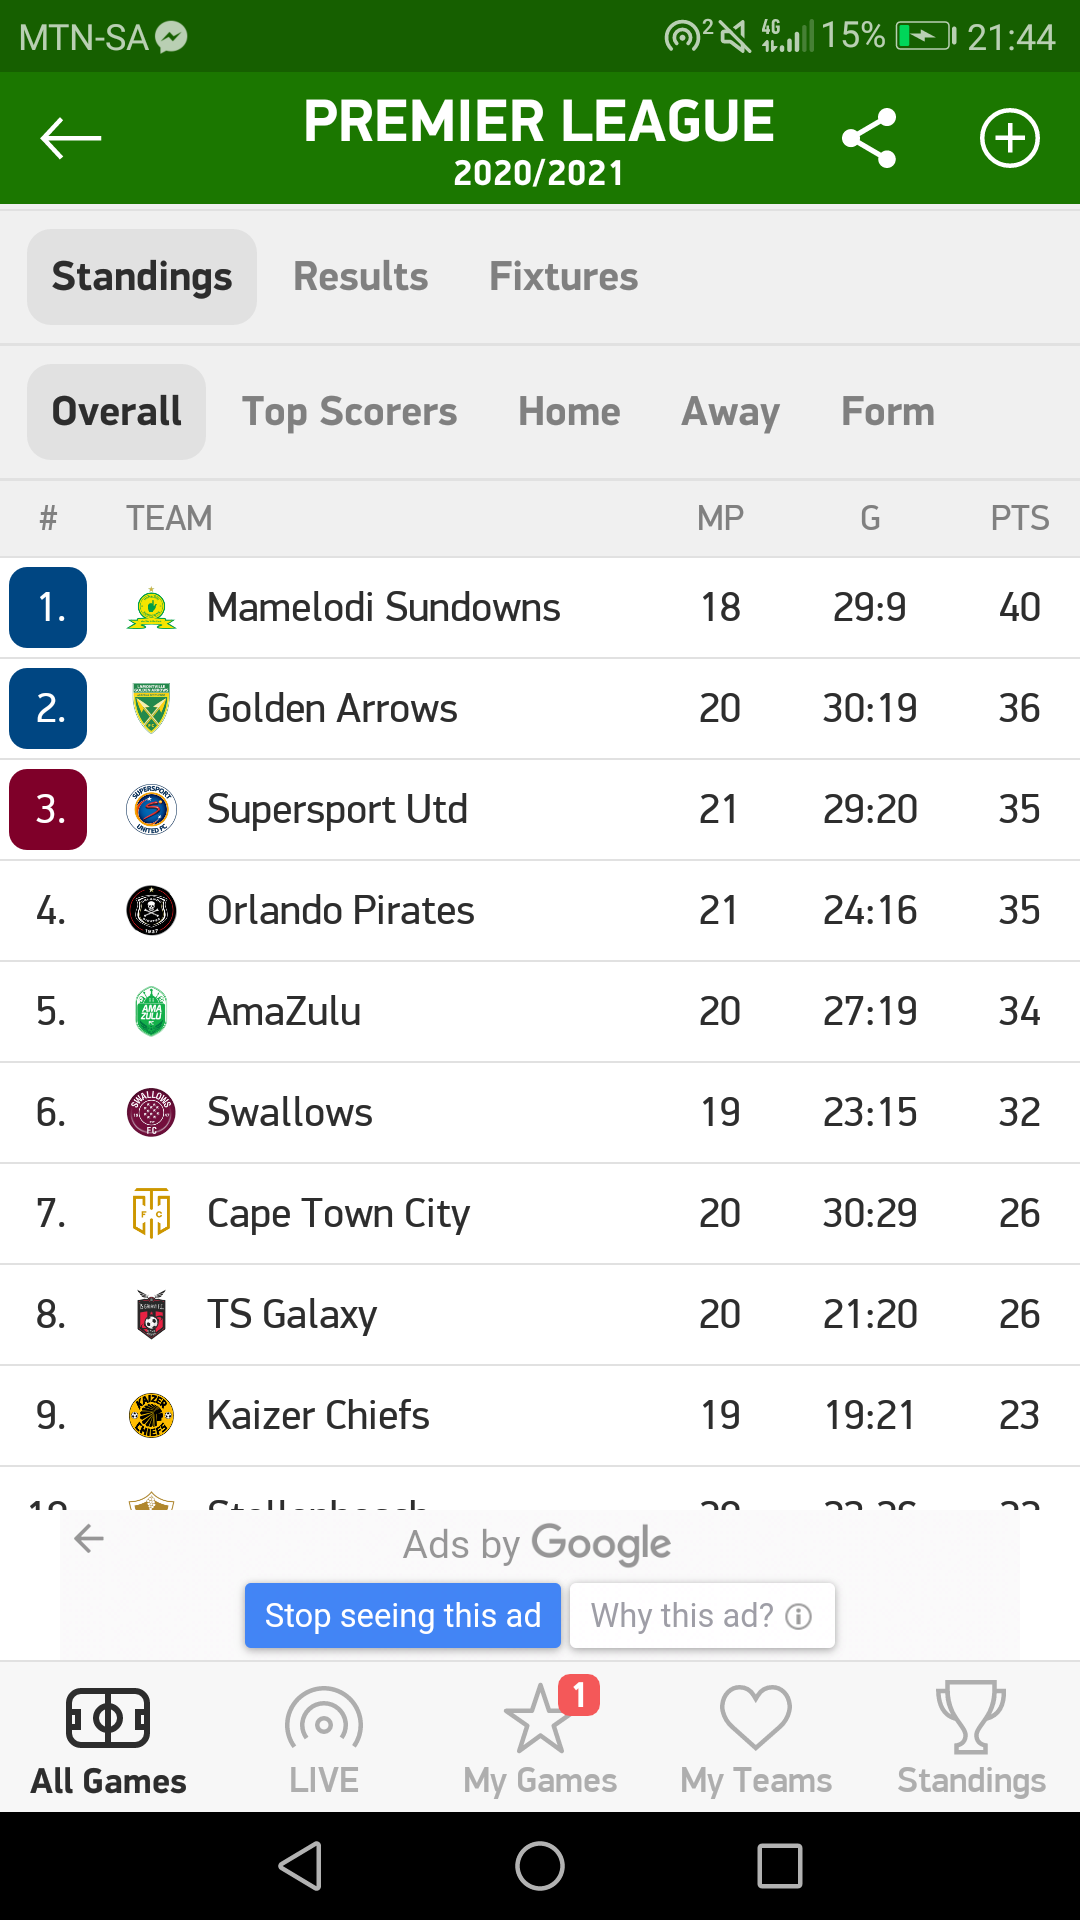Switch to the Results tab
The width and height of the screenshot is (1080, 1920).
[360, 277]
